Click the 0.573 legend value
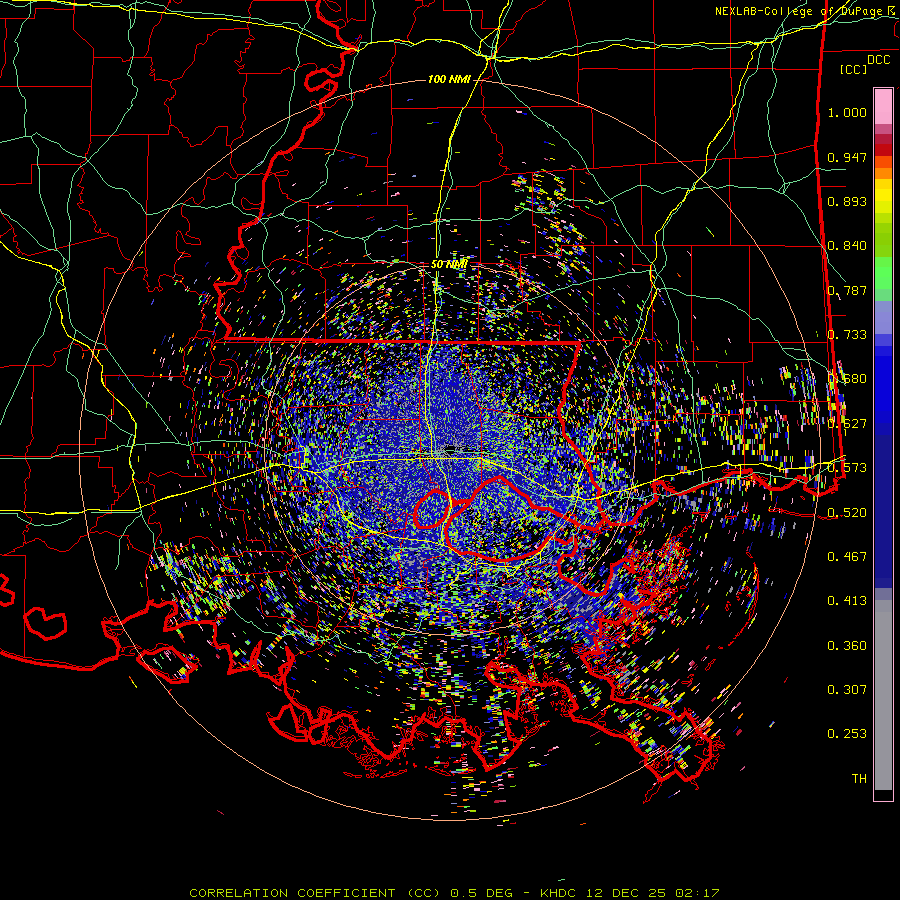Viewport: 900px width, 900px height. click(x=847, y=468)
